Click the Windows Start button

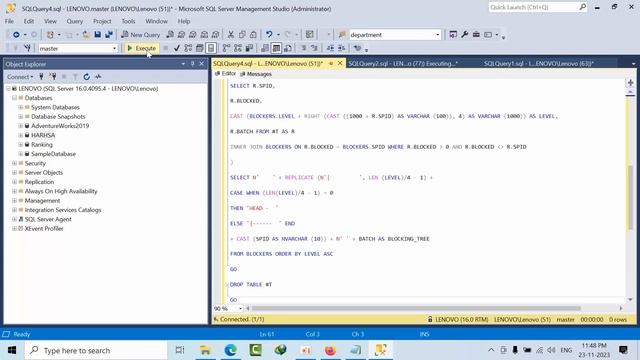(12, 350)
